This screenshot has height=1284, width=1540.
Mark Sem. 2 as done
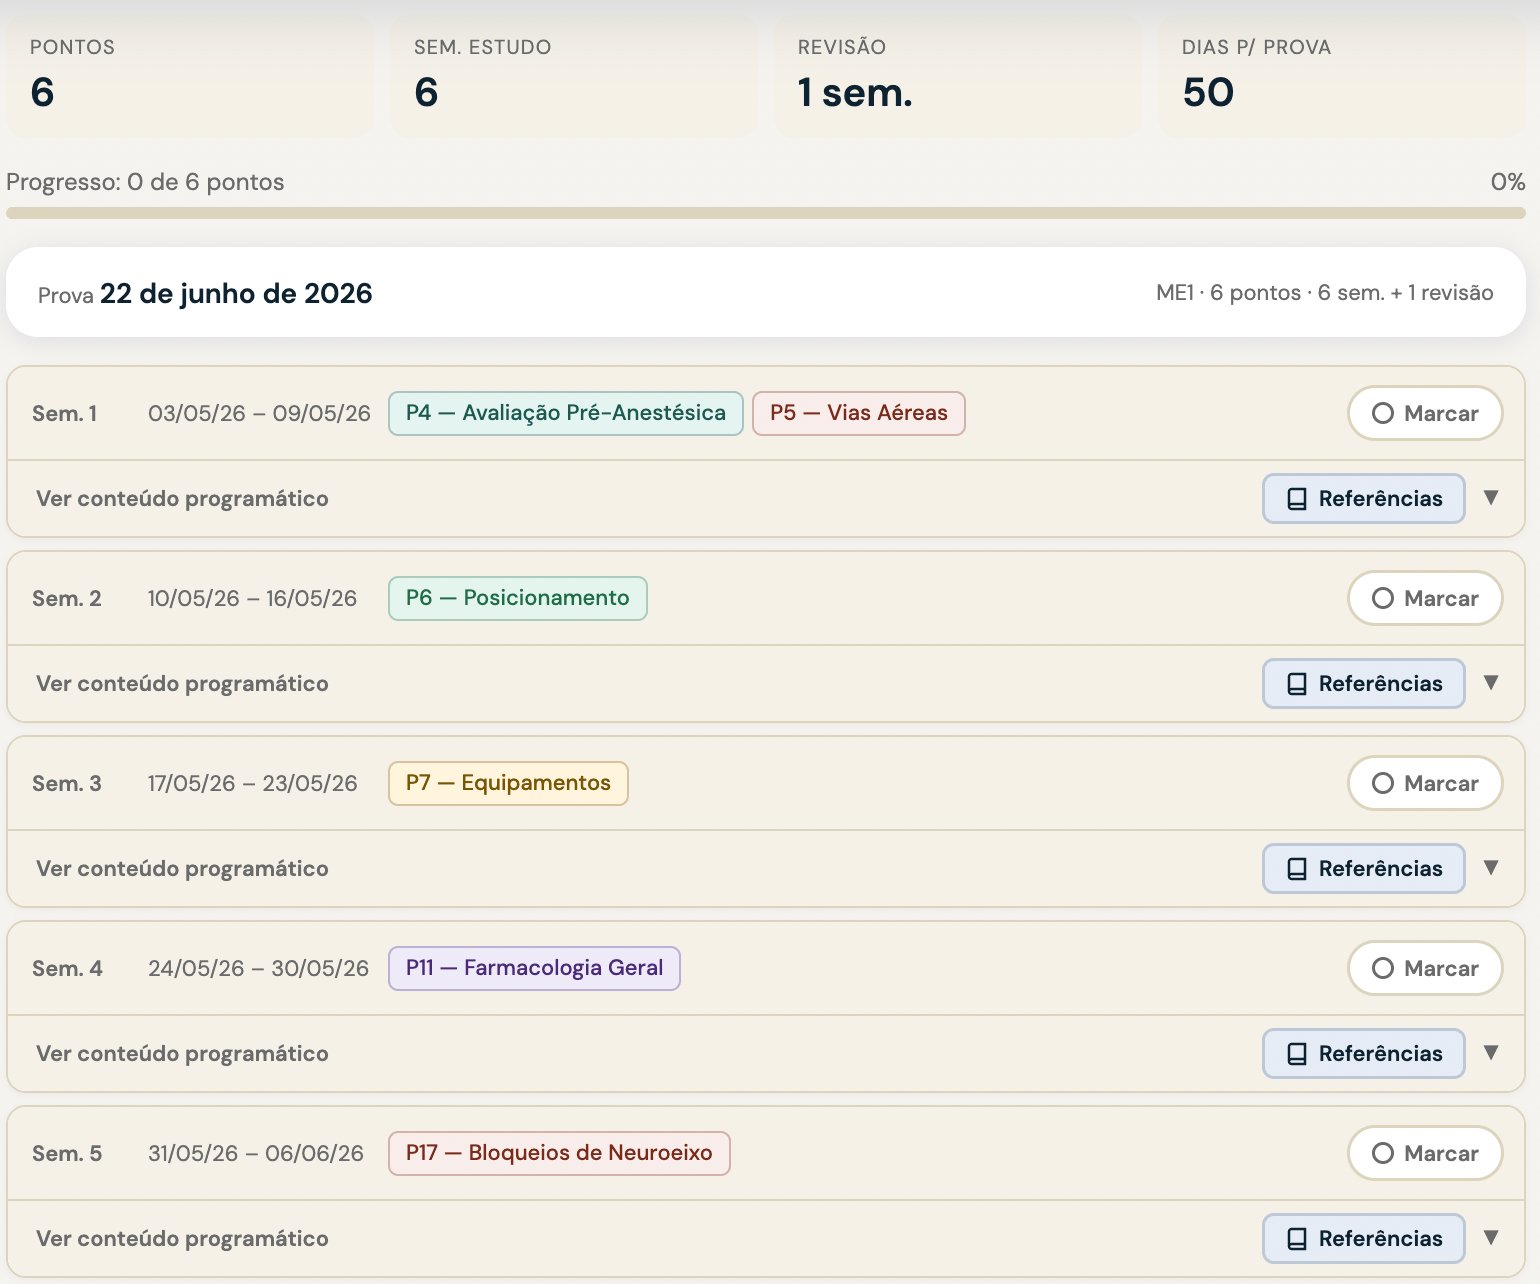pos(1425,598)
